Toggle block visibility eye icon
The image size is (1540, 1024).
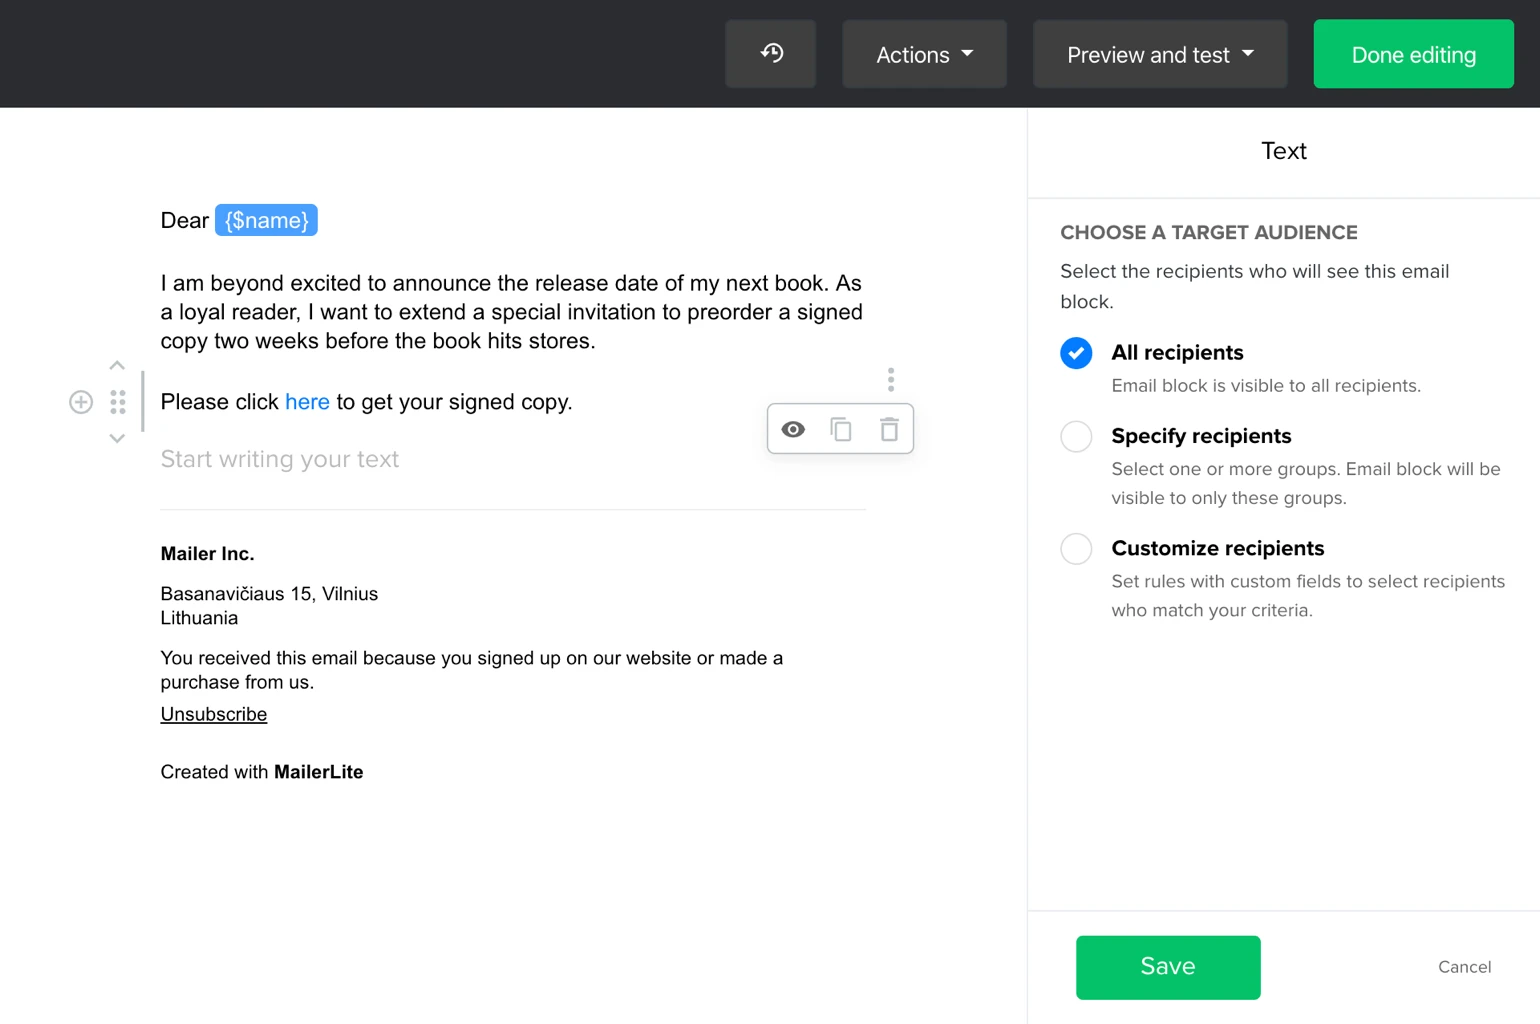pos(793,429)
